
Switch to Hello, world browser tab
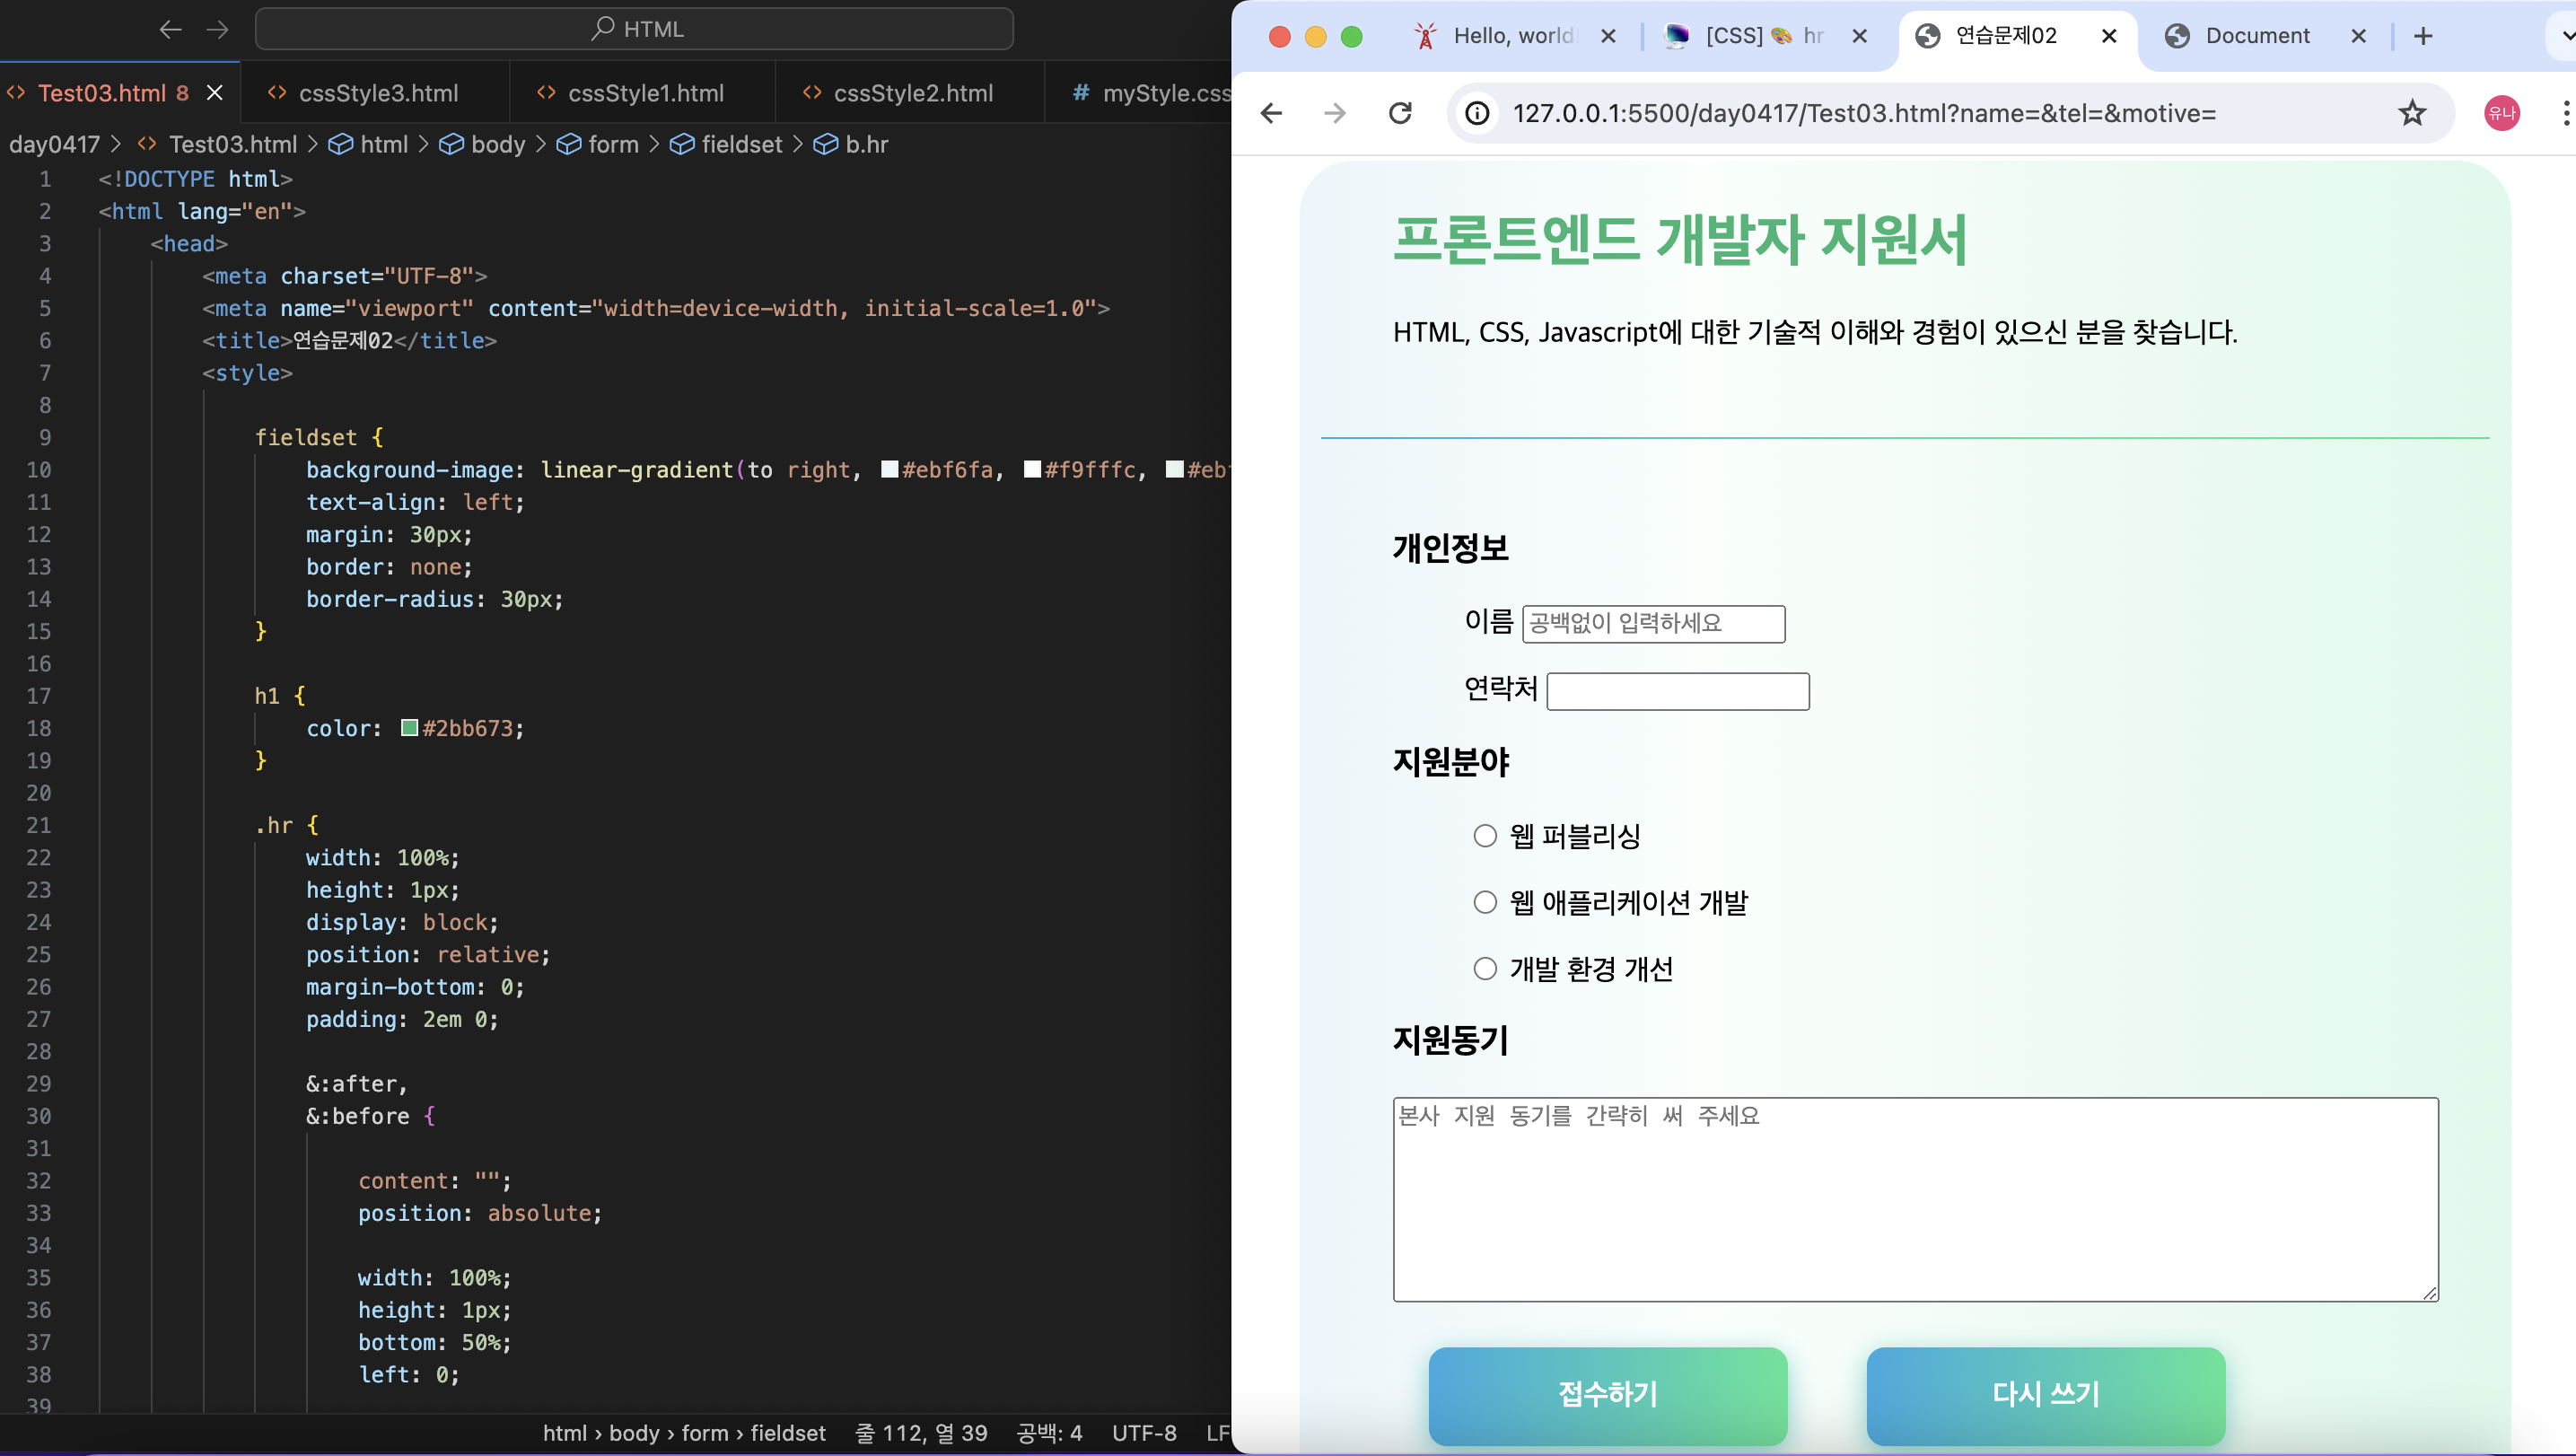point(1511,37)
